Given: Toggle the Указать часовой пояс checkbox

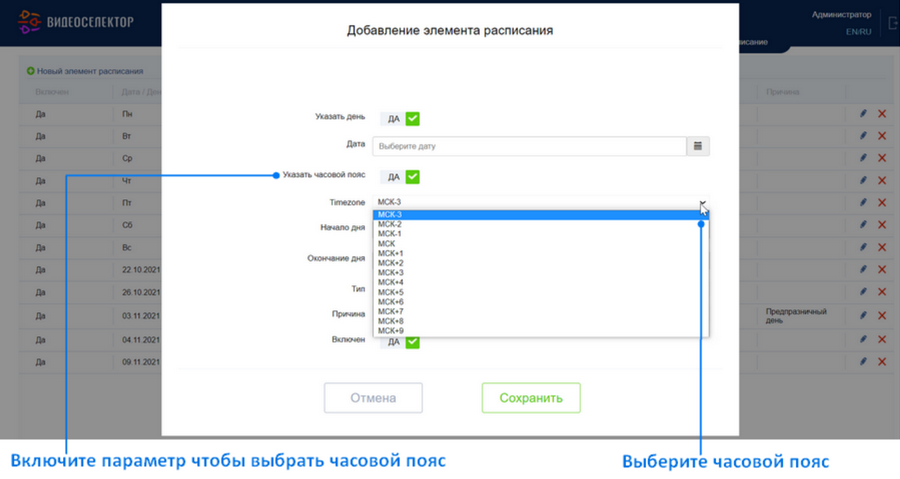Looking at the screenshot, I should click(412, 177).
